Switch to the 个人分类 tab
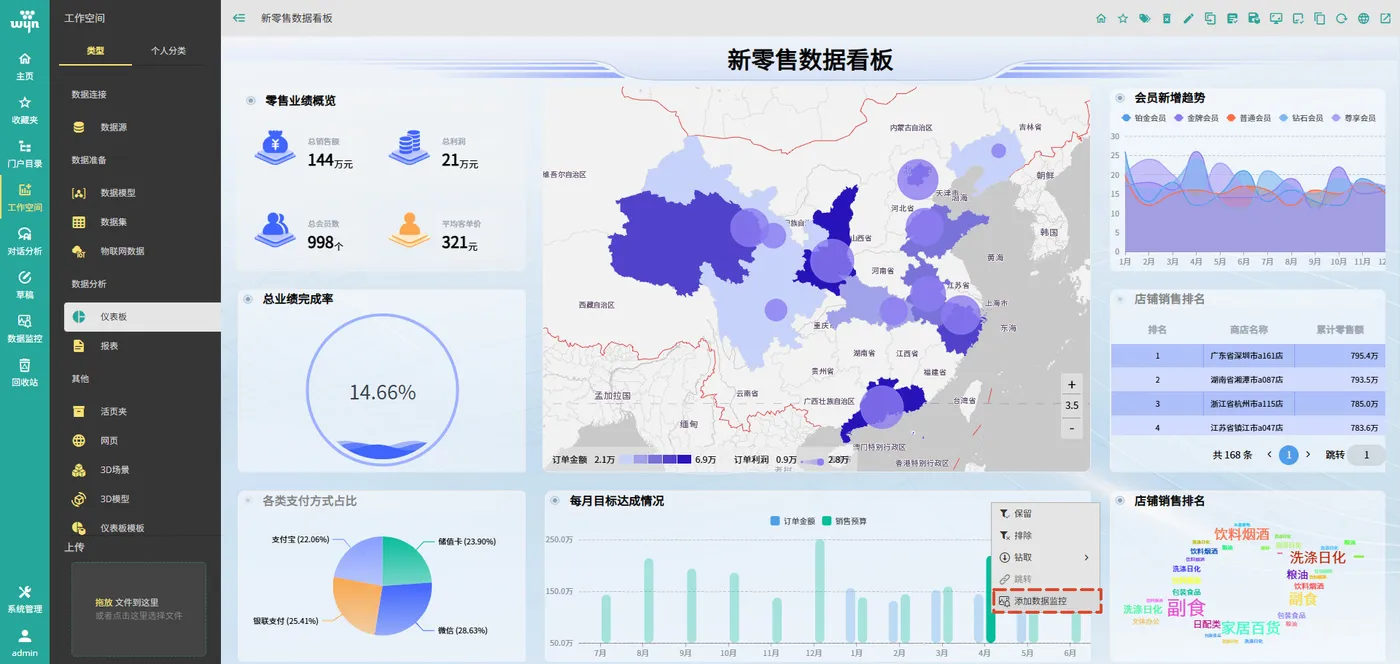The image size is (1400, 664). (x=168, y=51)
